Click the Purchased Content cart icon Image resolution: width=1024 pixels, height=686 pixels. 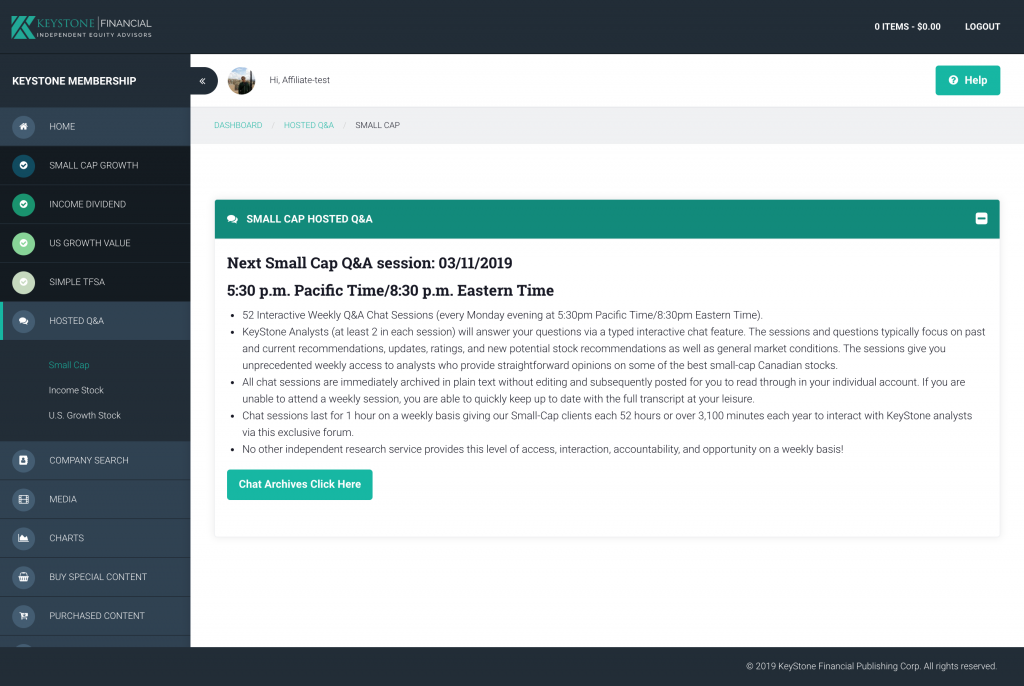pos(24,616)
